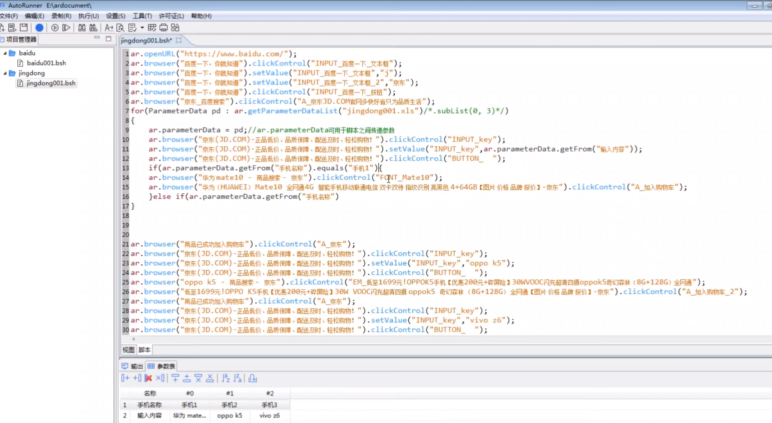Open the 文件(F) menu
The image size is (772, 423).
click(x=11, y=16)
